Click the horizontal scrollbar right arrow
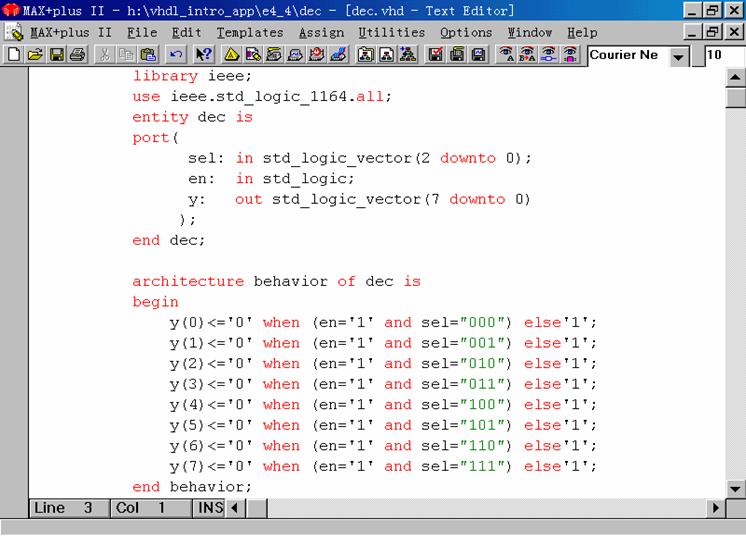This screenshot has height=536, width=746. (x=715, y=508)
